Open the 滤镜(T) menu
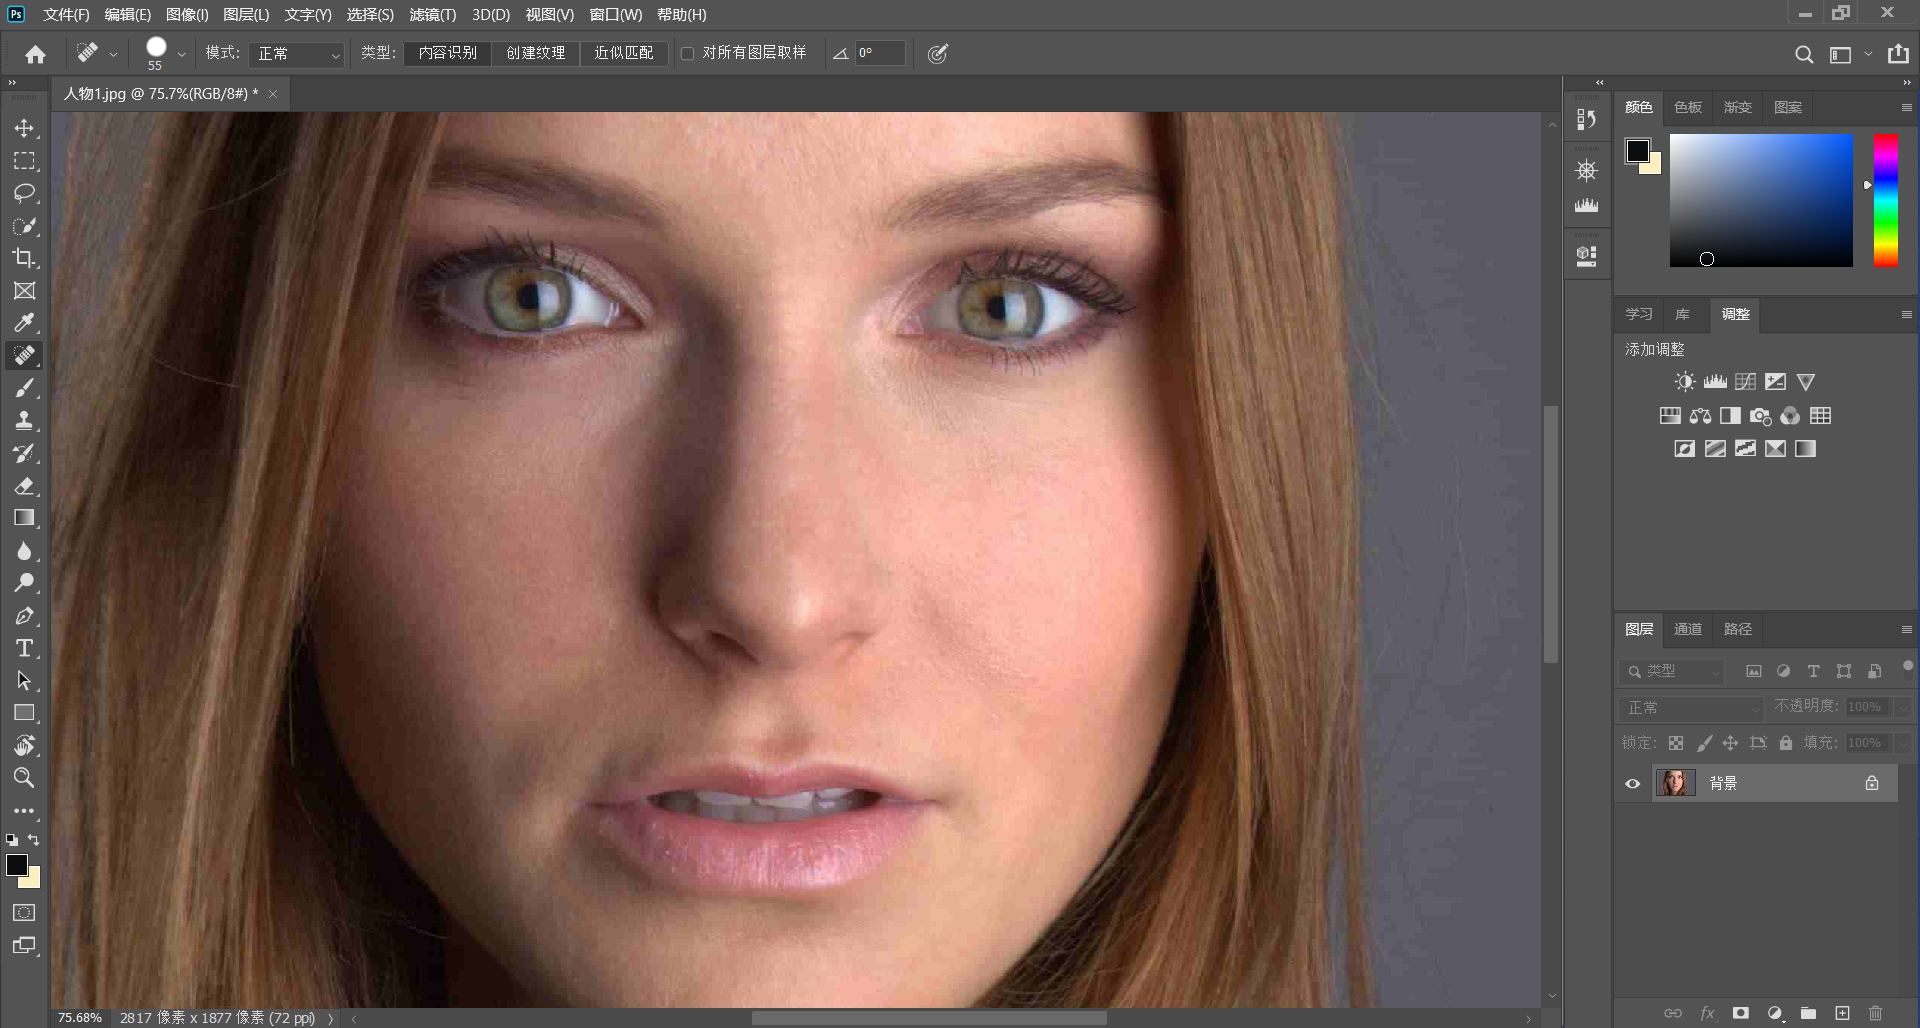1920x1028 pixels. (x=432, y=14)
